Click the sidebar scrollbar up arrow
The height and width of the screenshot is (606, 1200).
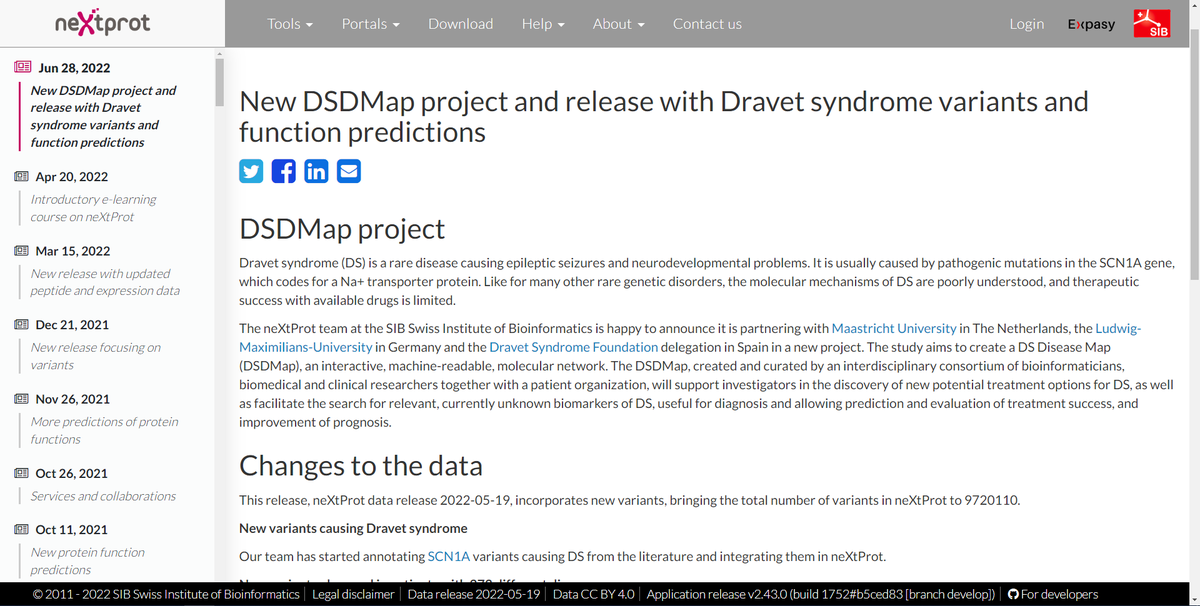(220, 52)
